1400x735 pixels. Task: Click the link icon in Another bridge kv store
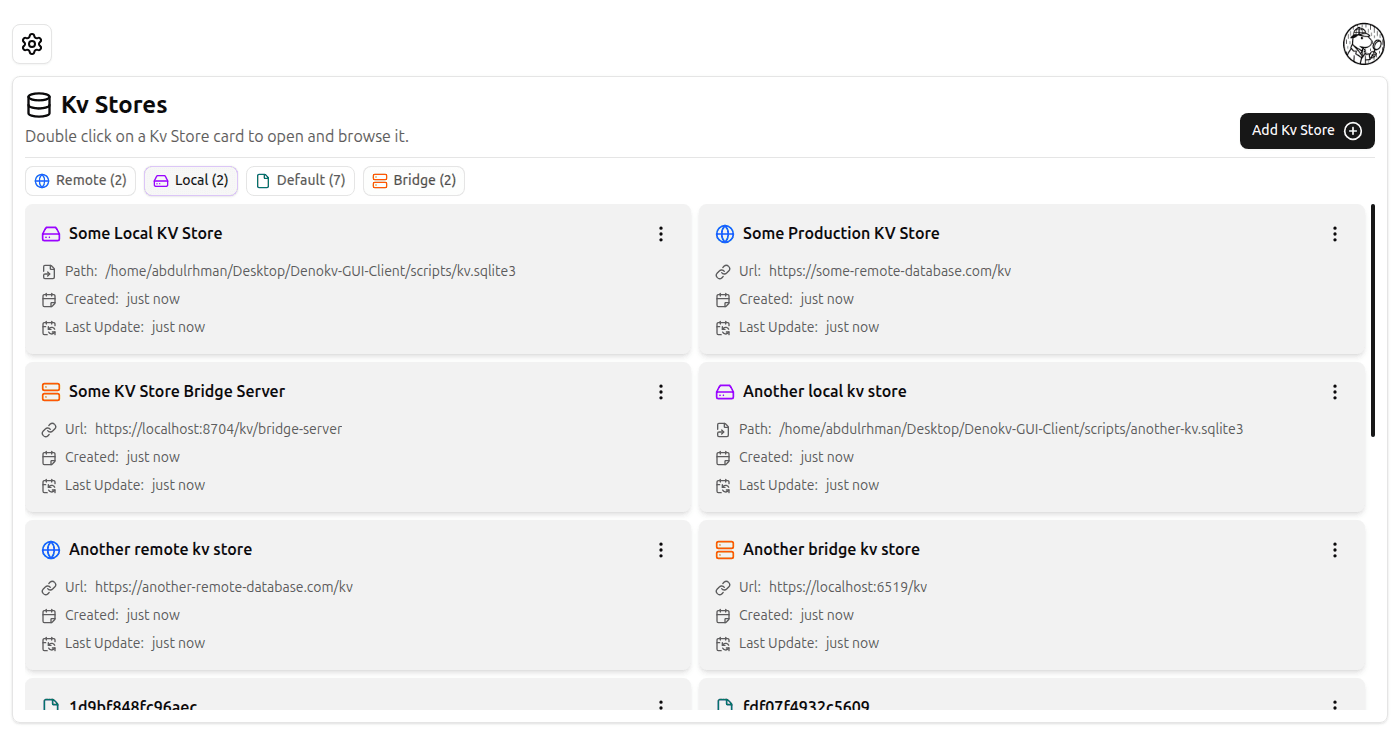pyautogui.click(x=723, y=588)
